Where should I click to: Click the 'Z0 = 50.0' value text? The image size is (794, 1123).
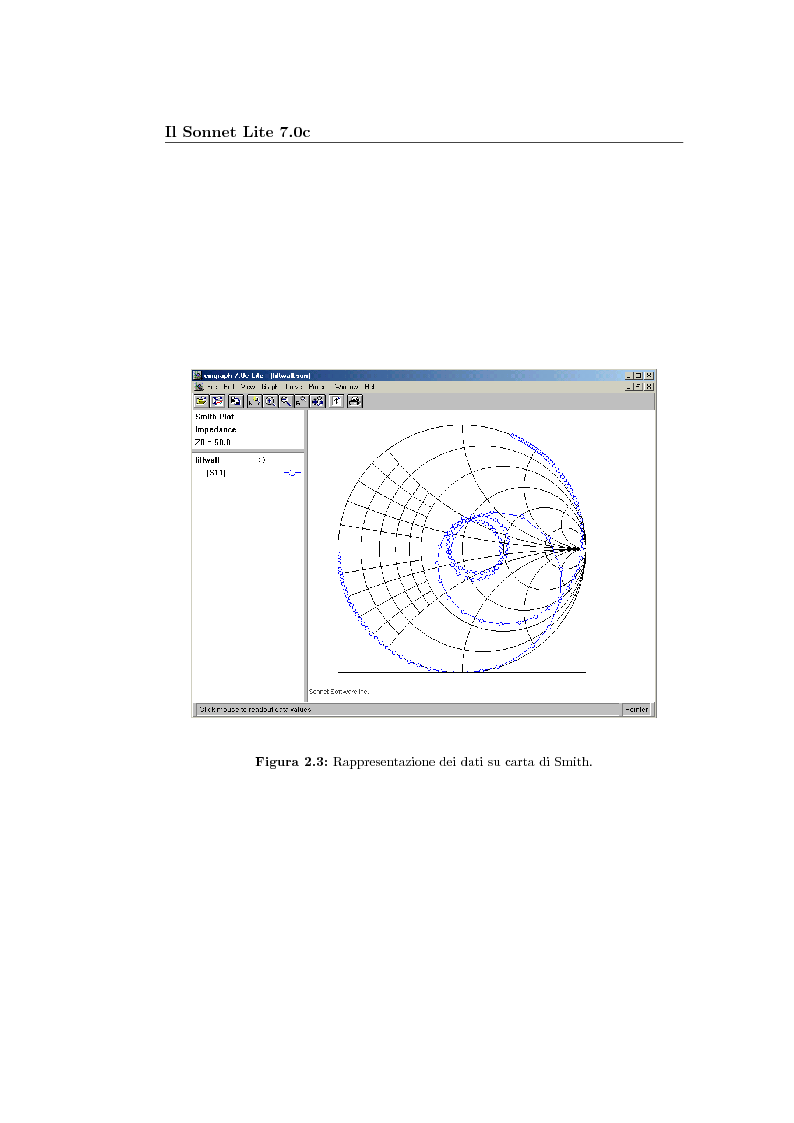click(x=213, y=442)
